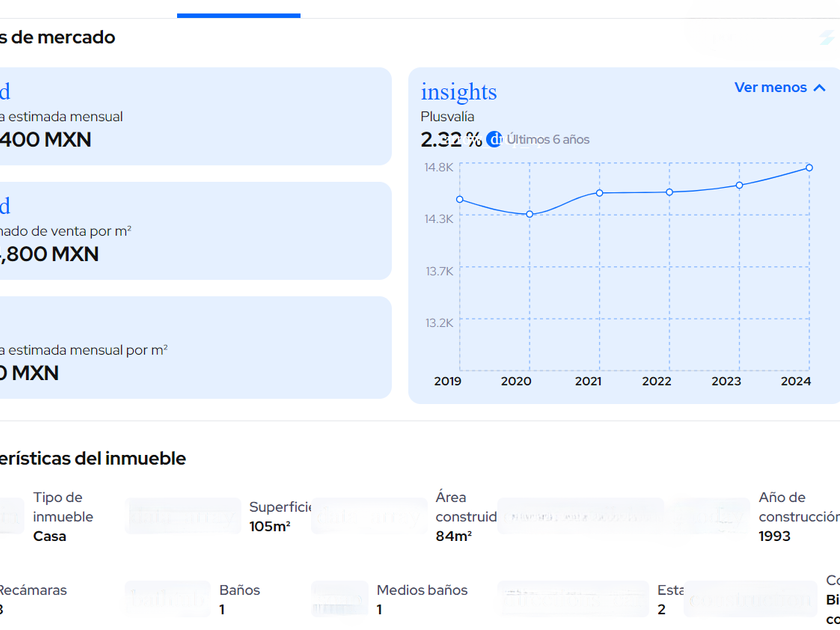This screenshot has width=840, height=630.
Task: Click the faint icon at top-right of the header
Action: click(827, 38)
